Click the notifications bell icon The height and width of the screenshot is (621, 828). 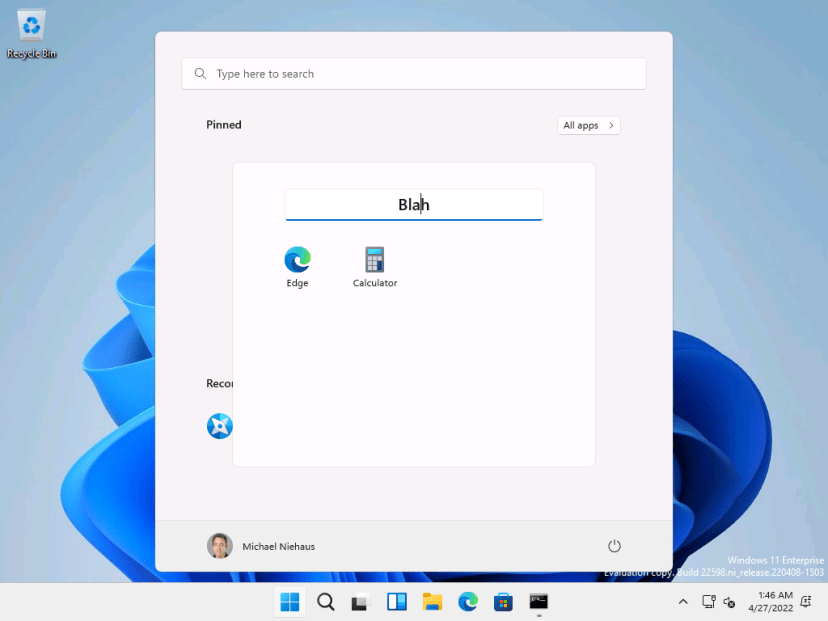pyautogui.click(x=806, y=601)
